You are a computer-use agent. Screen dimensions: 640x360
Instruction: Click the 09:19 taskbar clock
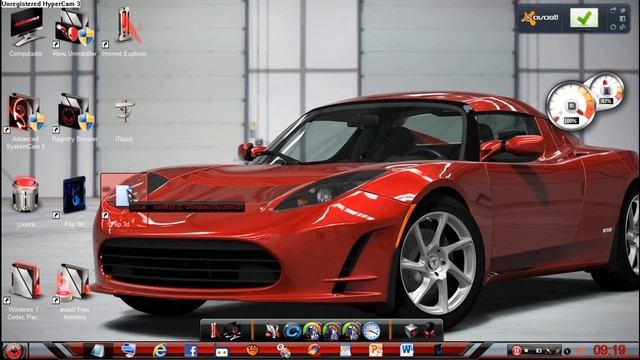[610, 350]
